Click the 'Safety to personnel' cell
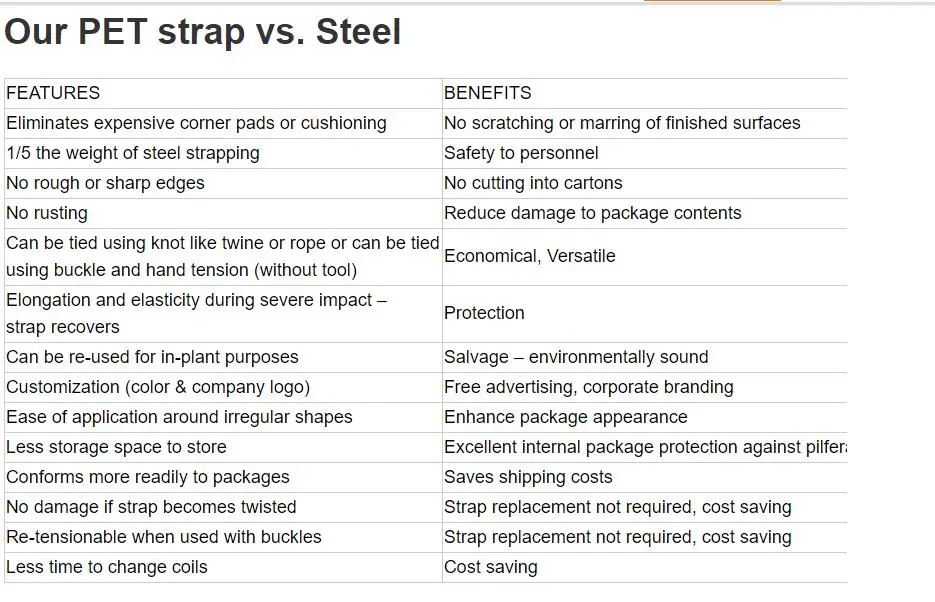 point(645,153)
